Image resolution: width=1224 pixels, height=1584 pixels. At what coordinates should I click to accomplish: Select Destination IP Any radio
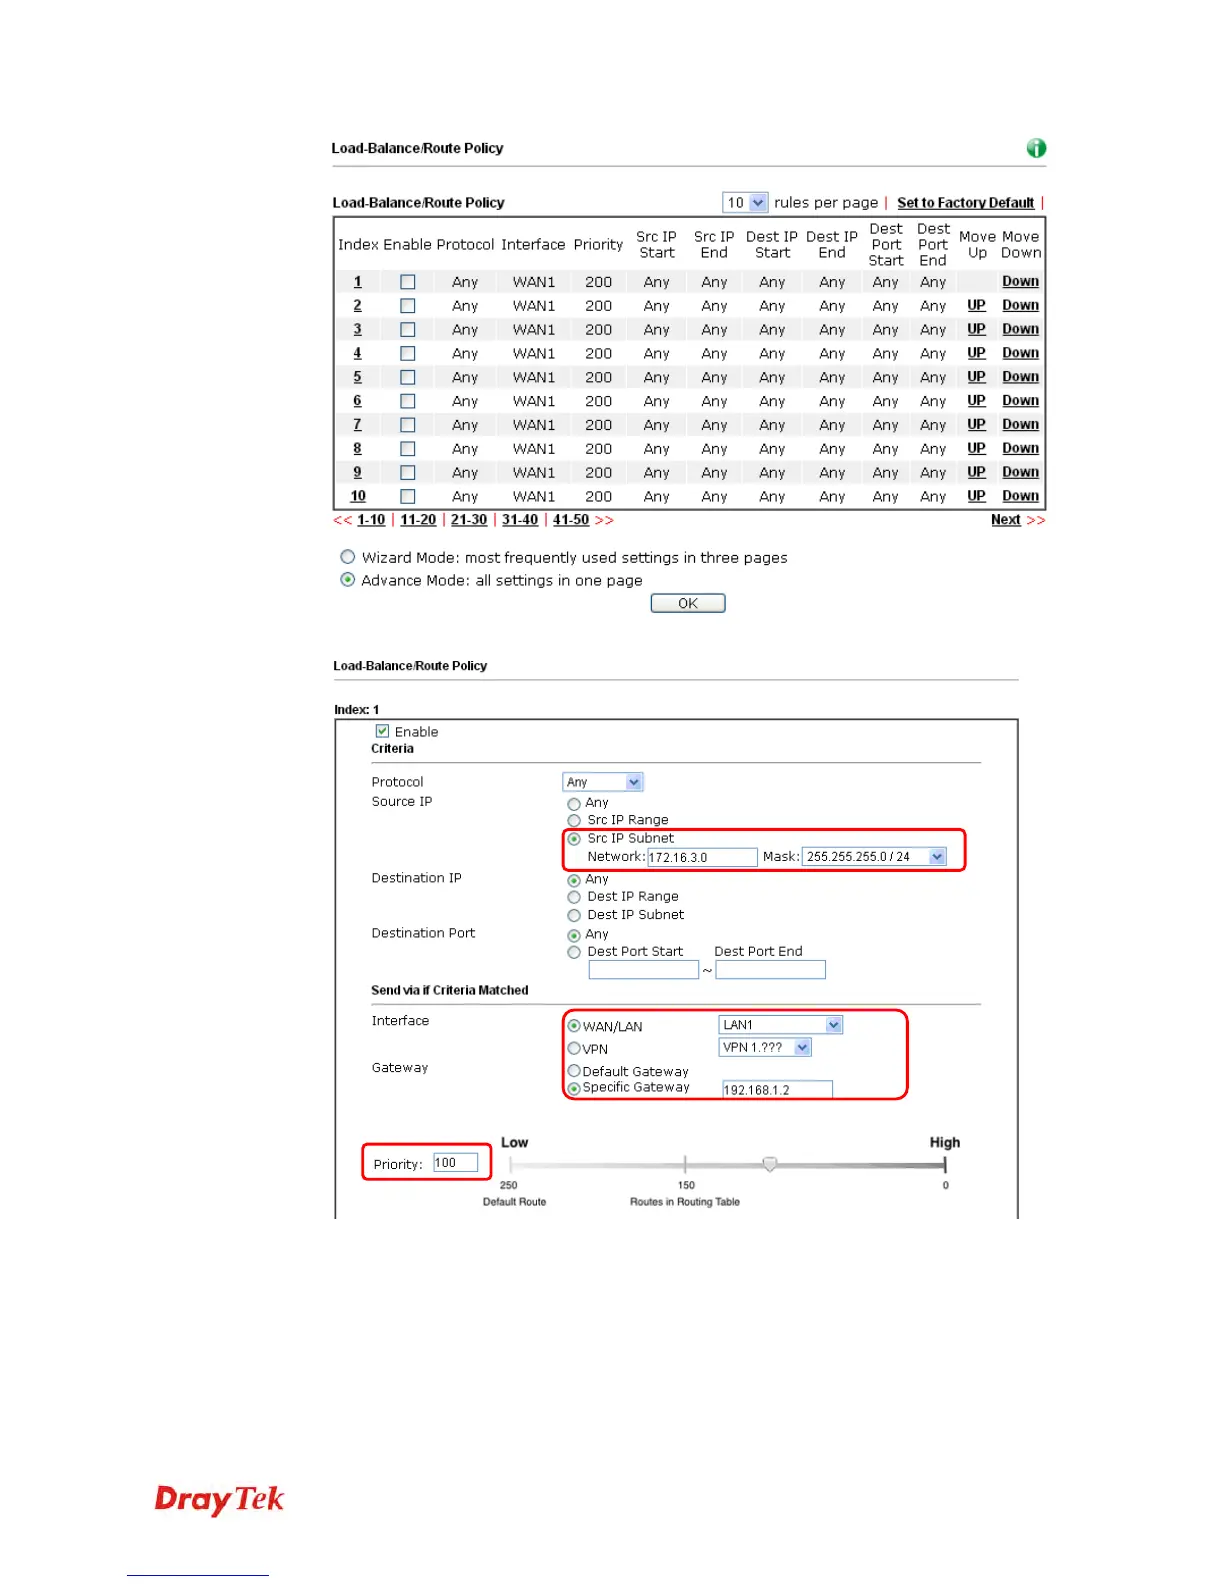click(x=574, y=881)
